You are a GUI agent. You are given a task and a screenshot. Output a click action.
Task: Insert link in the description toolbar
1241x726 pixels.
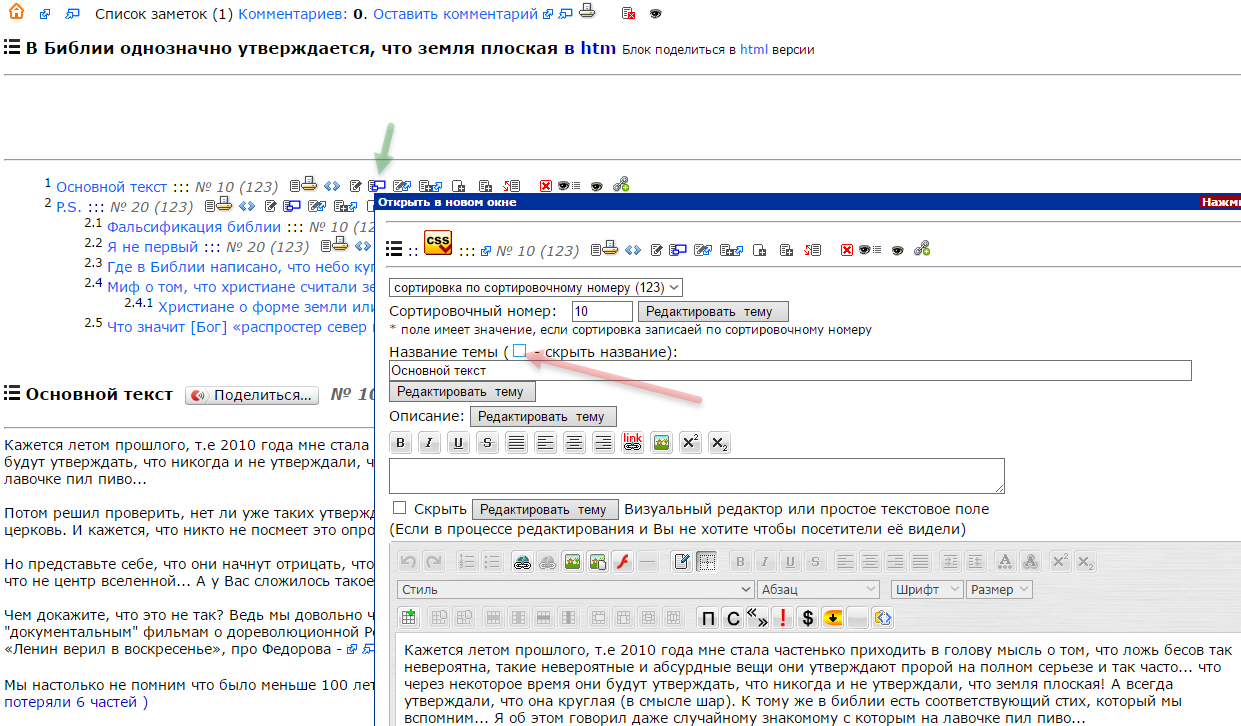(632, 443)
